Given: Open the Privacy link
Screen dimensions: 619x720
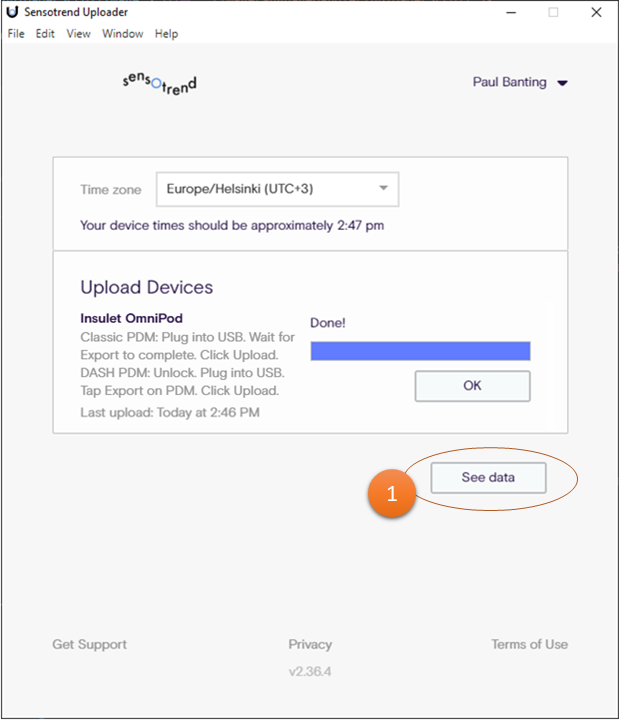Looking at the screenshot, I should [x=310, y=645].
